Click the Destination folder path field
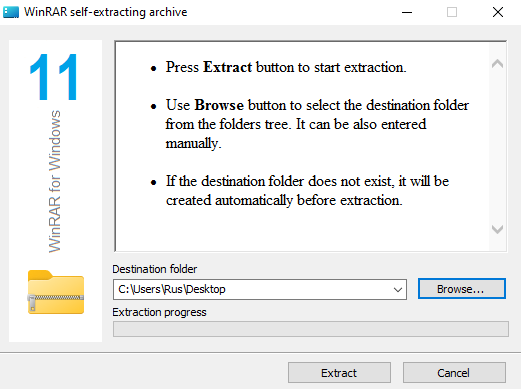This screenshot has height=389, width=521. (260, 289)
